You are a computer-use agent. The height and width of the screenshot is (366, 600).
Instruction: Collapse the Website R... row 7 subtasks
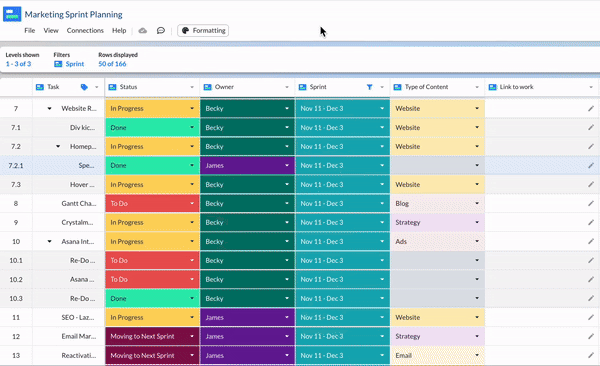pyautogui.click(x=49, y=109)
